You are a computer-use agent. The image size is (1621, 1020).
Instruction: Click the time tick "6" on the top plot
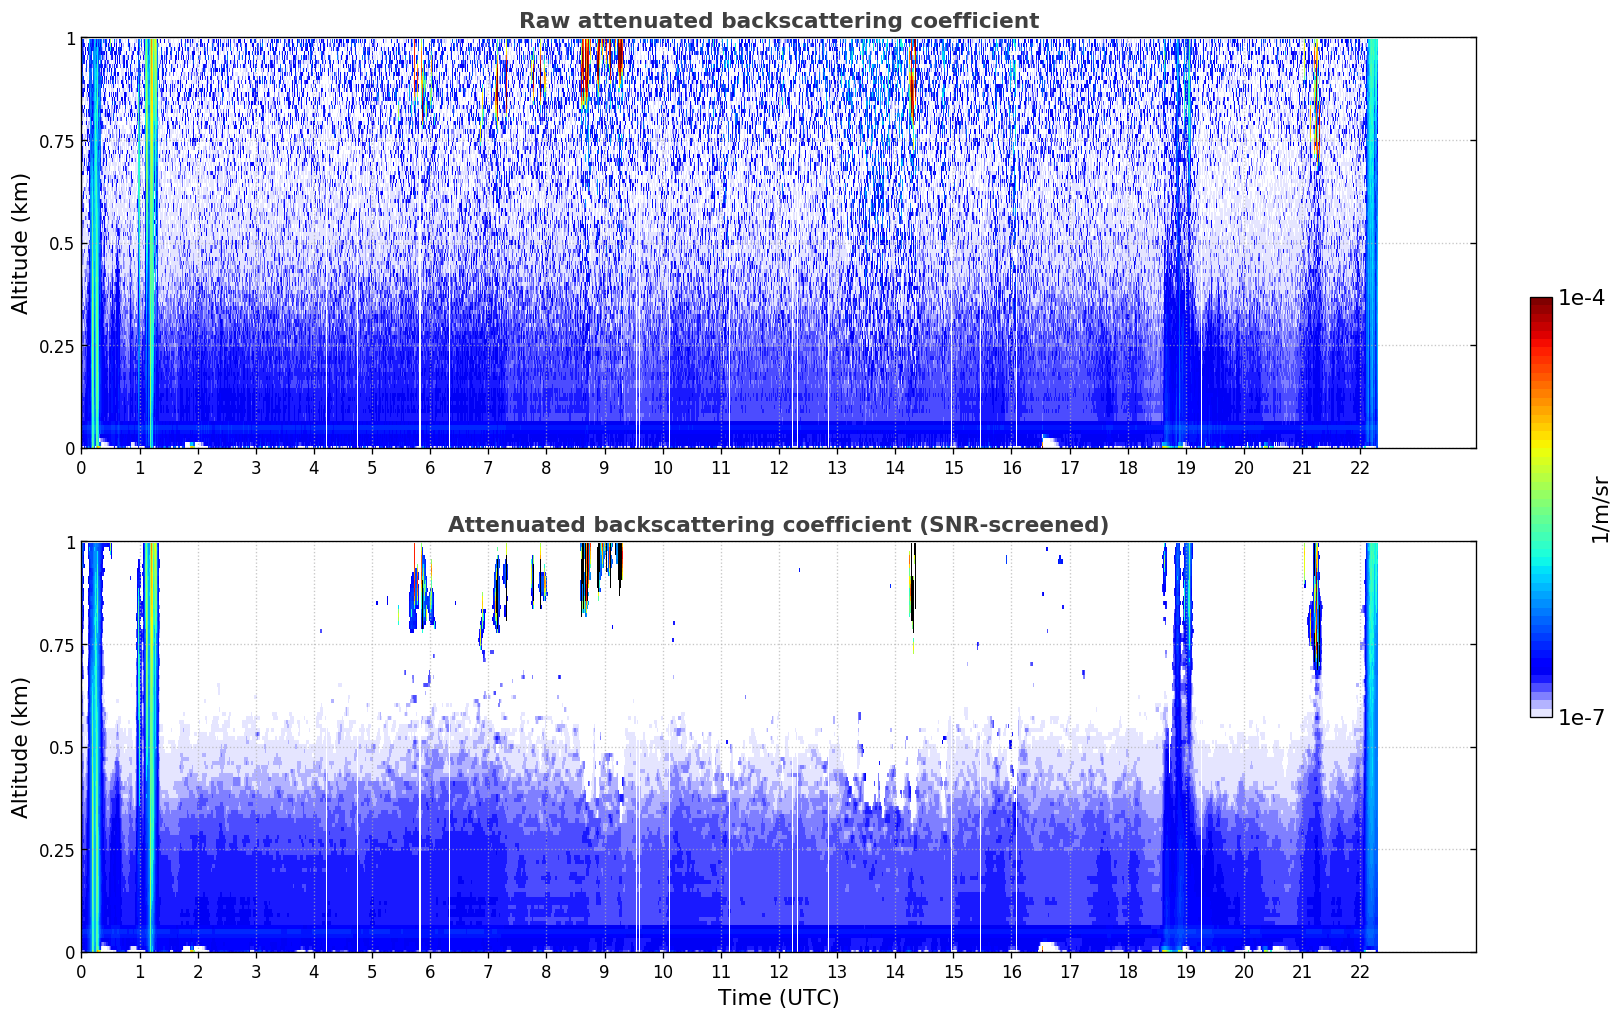click(430, 468)
